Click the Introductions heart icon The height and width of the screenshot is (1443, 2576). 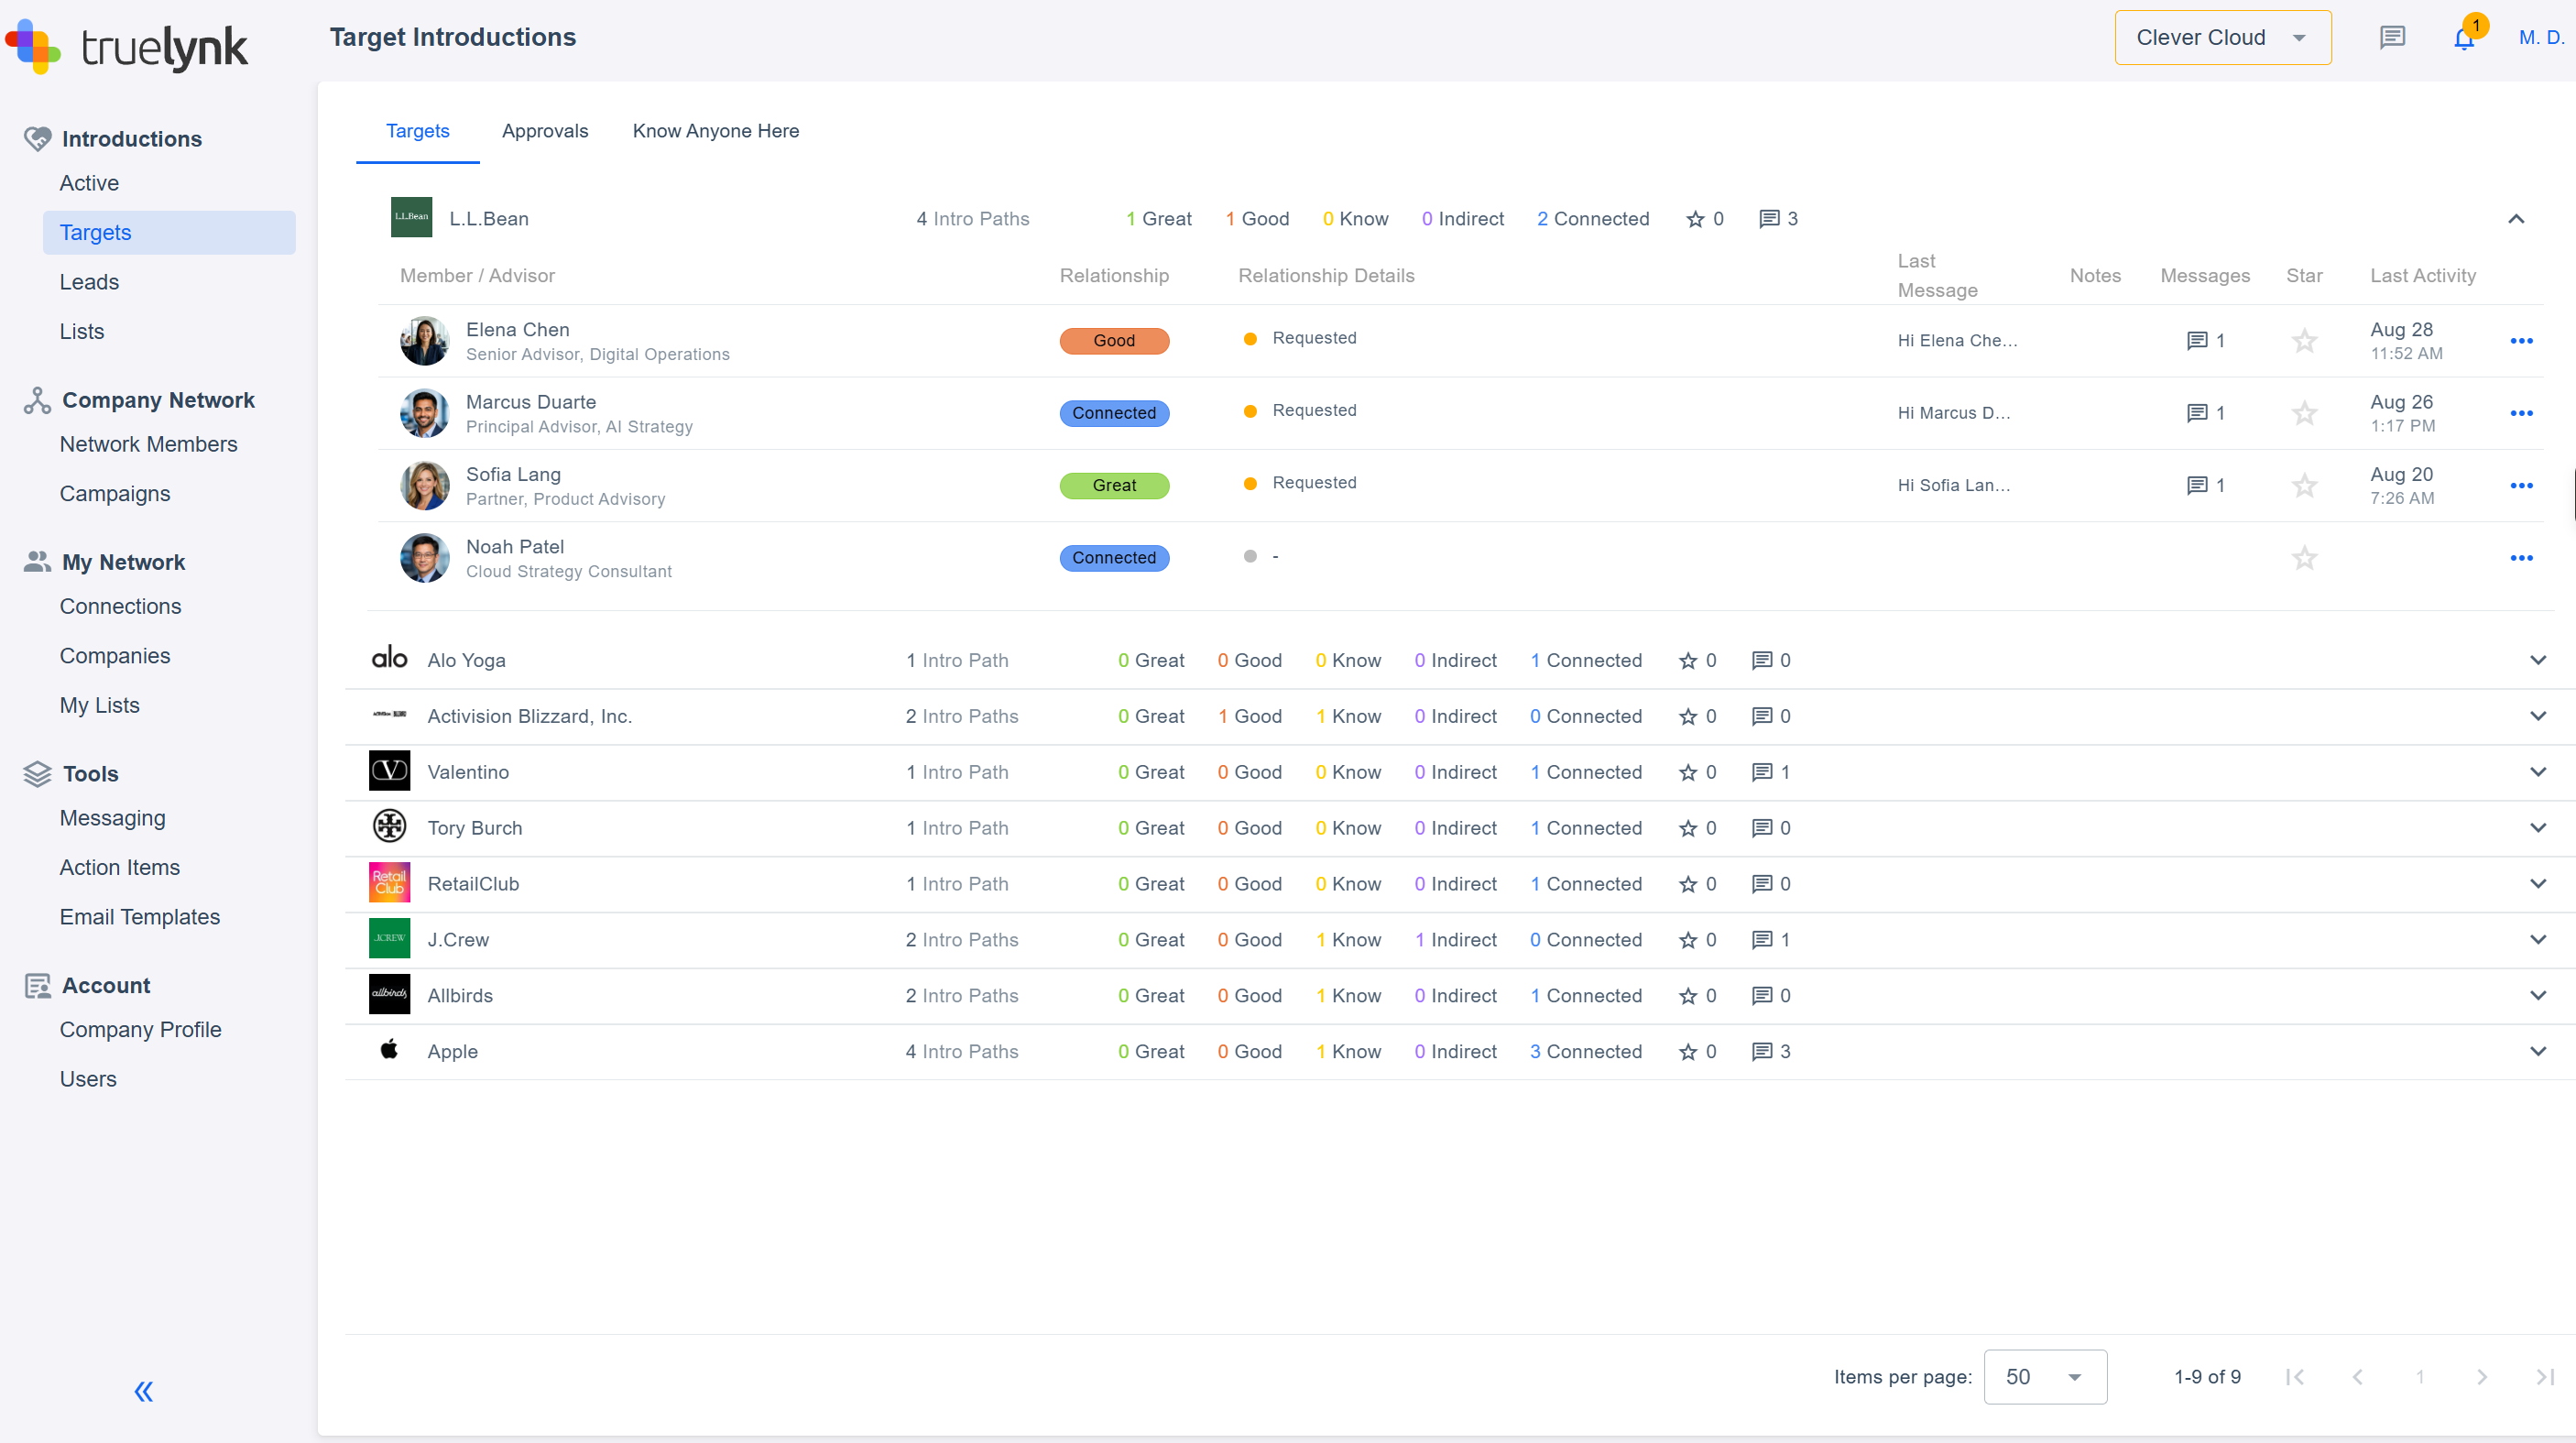pyautogui.click(x=37, y=139)
